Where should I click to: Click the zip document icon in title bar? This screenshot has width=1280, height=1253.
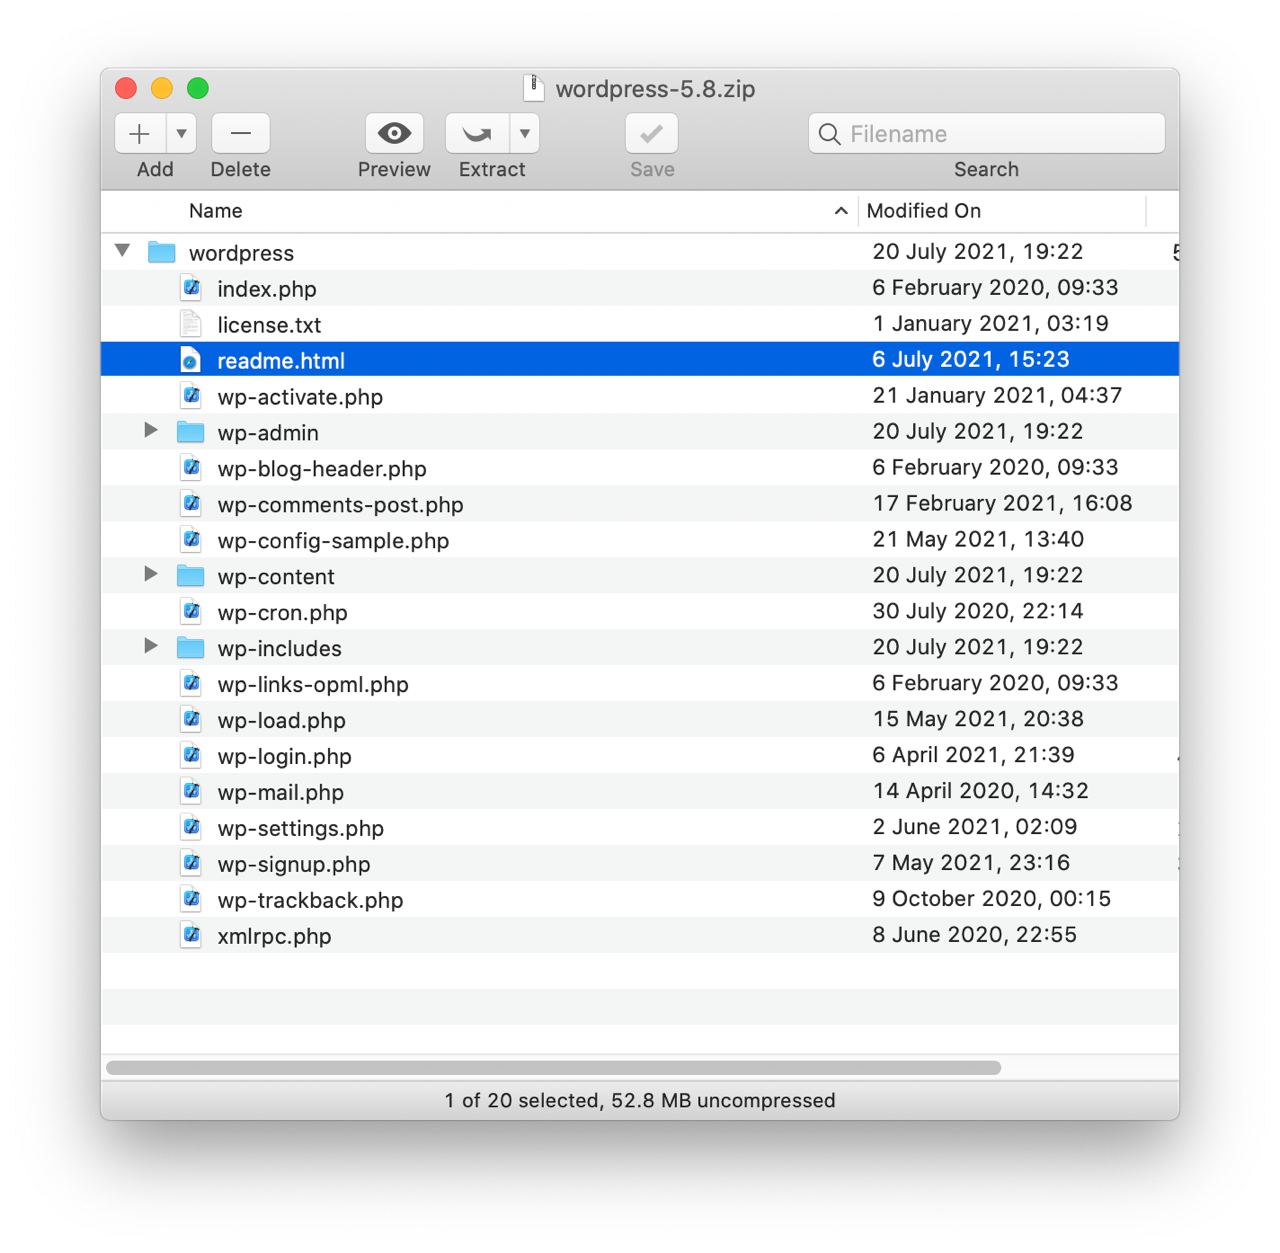point(534,88)
